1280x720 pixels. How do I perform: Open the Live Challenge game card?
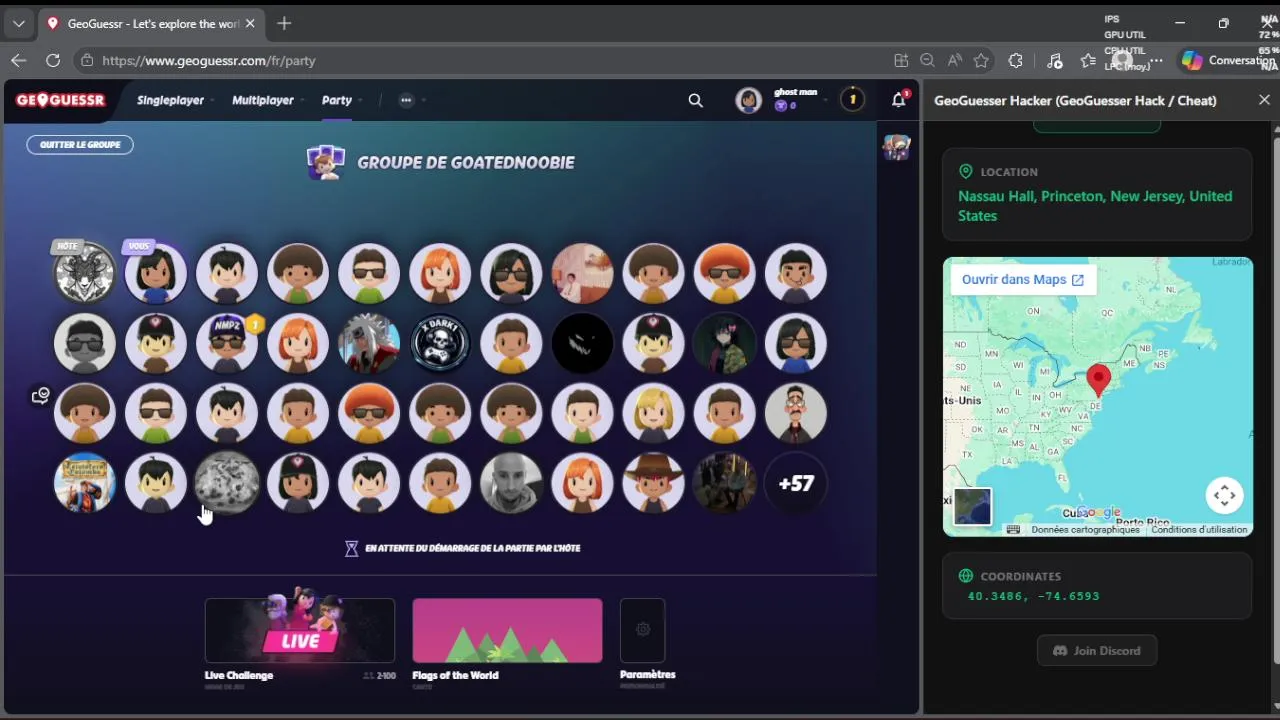pyautogui.click(x=300, y=631)
